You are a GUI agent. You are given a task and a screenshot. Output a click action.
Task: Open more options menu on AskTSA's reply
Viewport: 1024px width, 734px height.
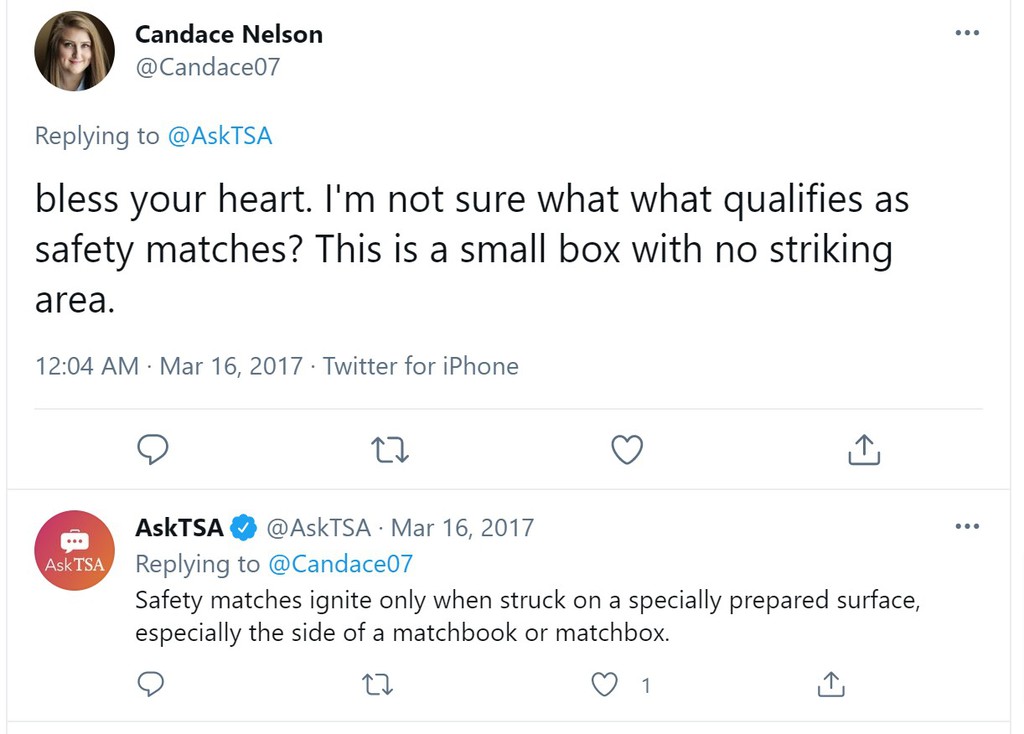[x=967, y=525]
